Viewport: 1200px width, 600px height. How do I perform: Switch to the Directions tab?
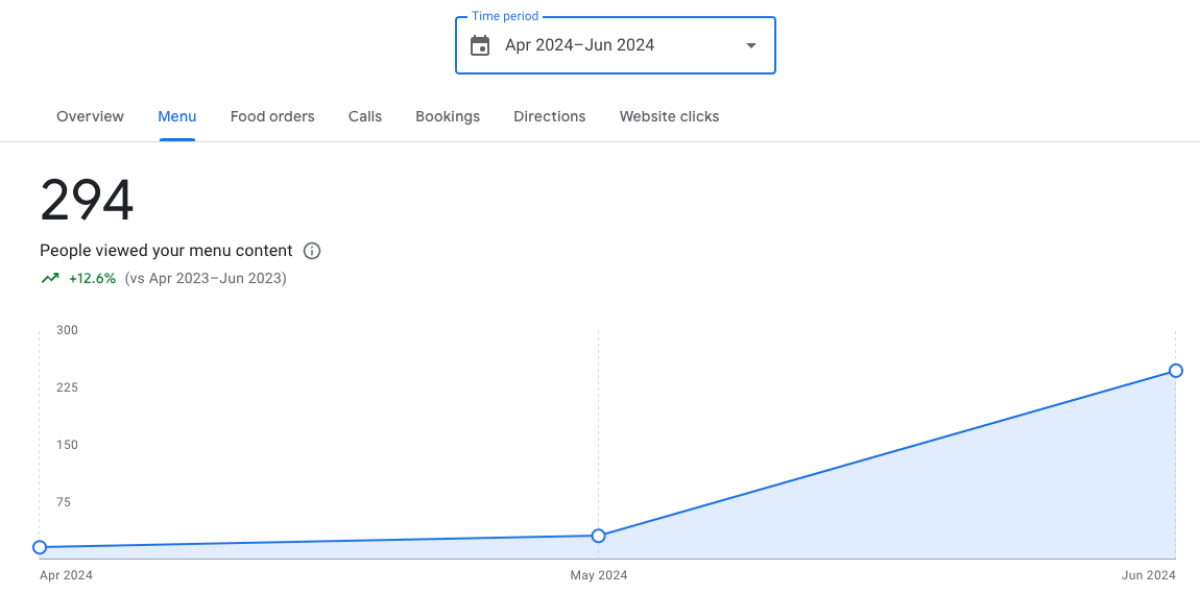click(x=549, y=116)
